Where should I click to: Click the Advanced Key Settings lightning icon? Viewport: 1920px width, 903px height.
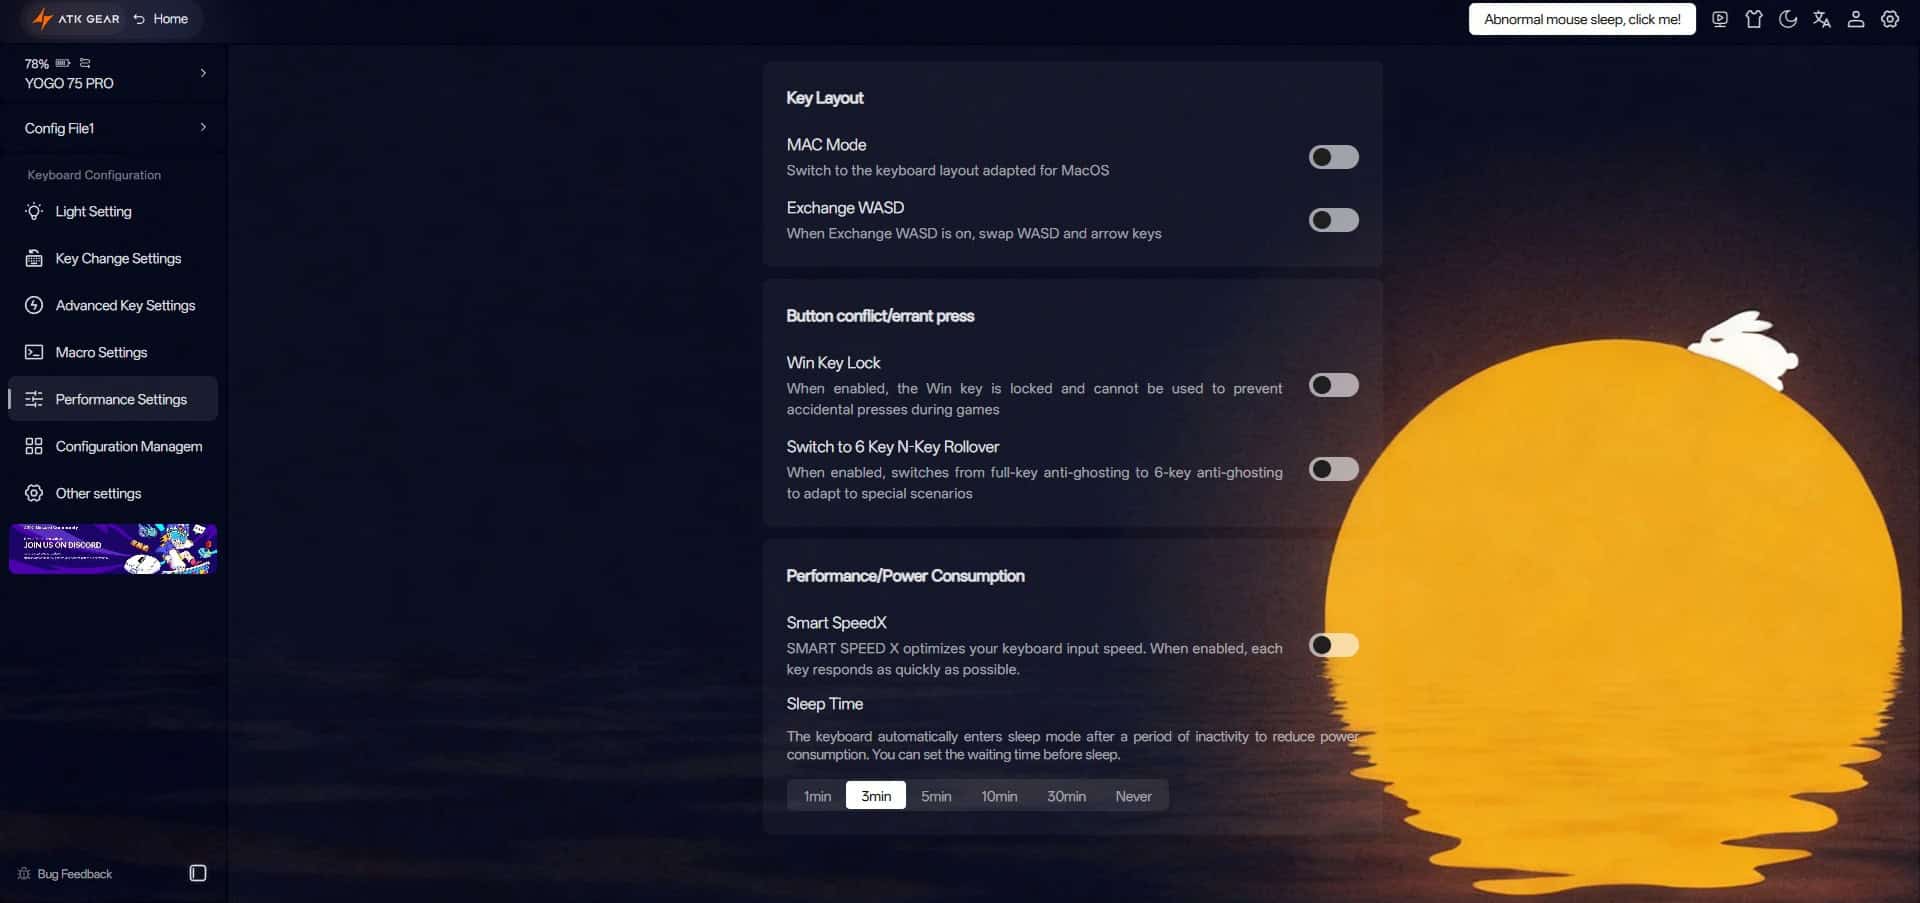(34, 306)
